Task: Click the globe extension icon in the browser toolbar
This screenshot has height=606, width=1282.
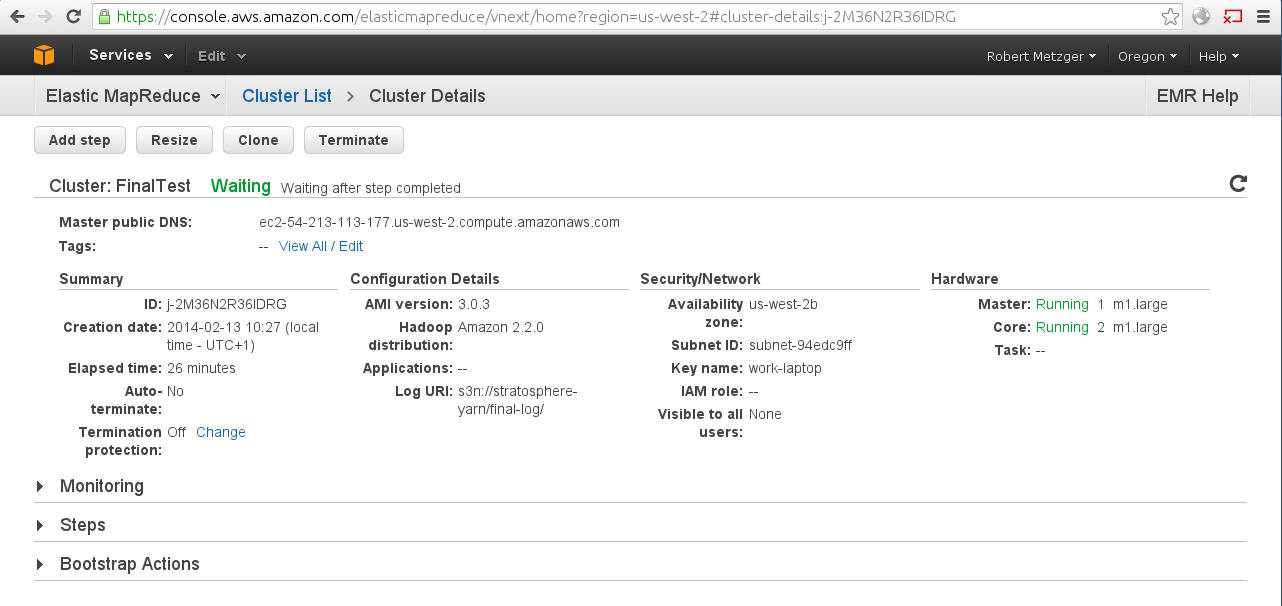Action: point(1201,16)
